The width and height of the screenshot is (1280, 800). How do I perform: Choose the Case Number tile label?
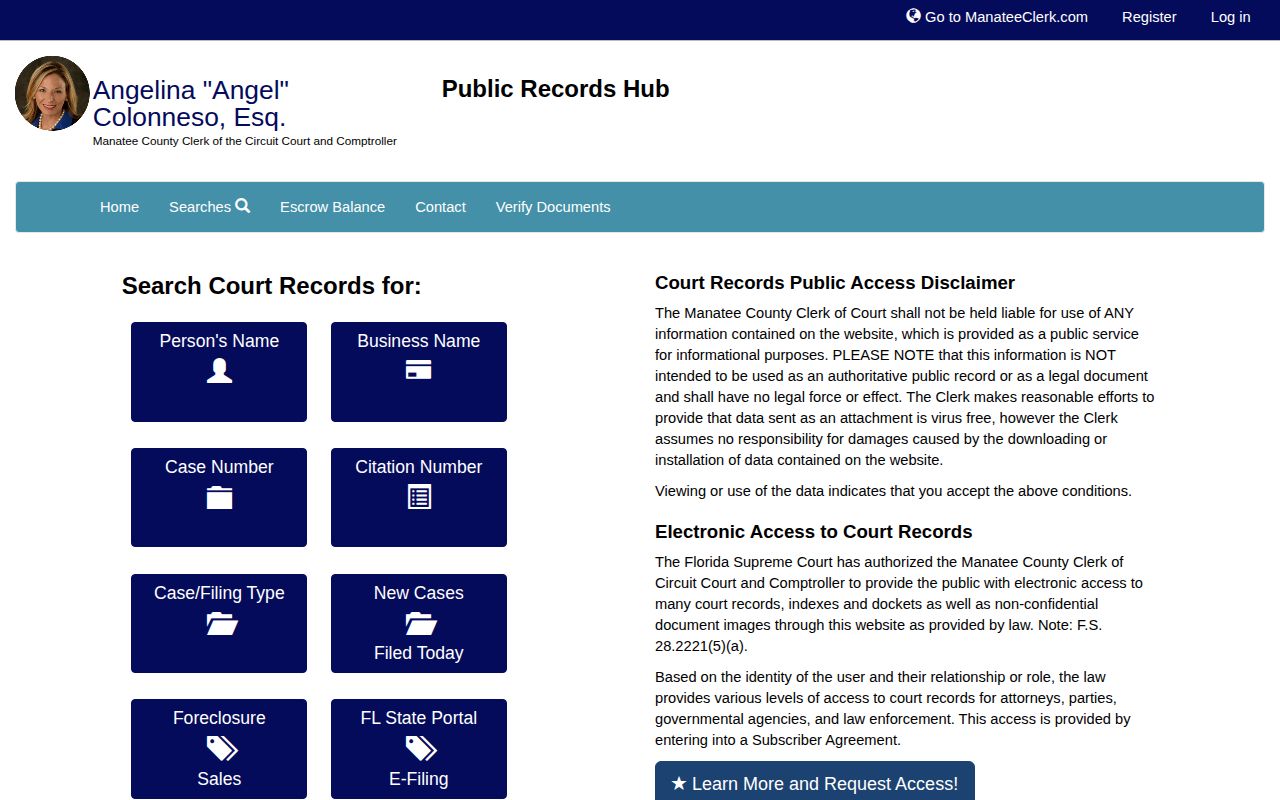(219, 467)
